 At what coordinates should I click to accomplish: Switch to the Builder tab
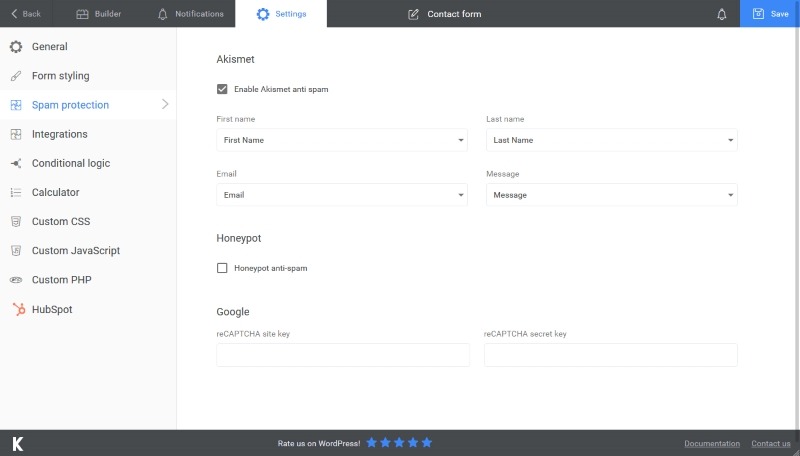pos(100,14)
